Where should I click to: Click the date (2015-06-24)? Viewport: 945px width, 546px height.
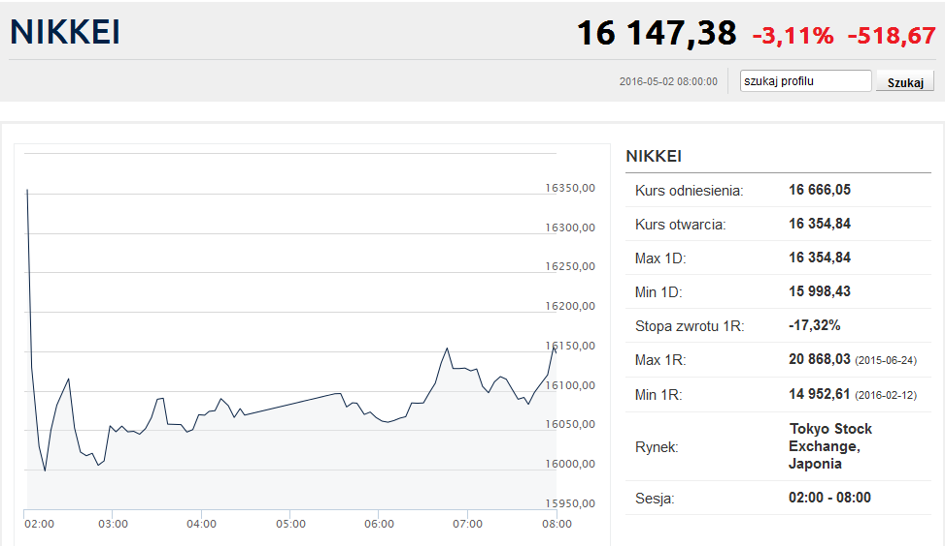[x=885, y=360]
